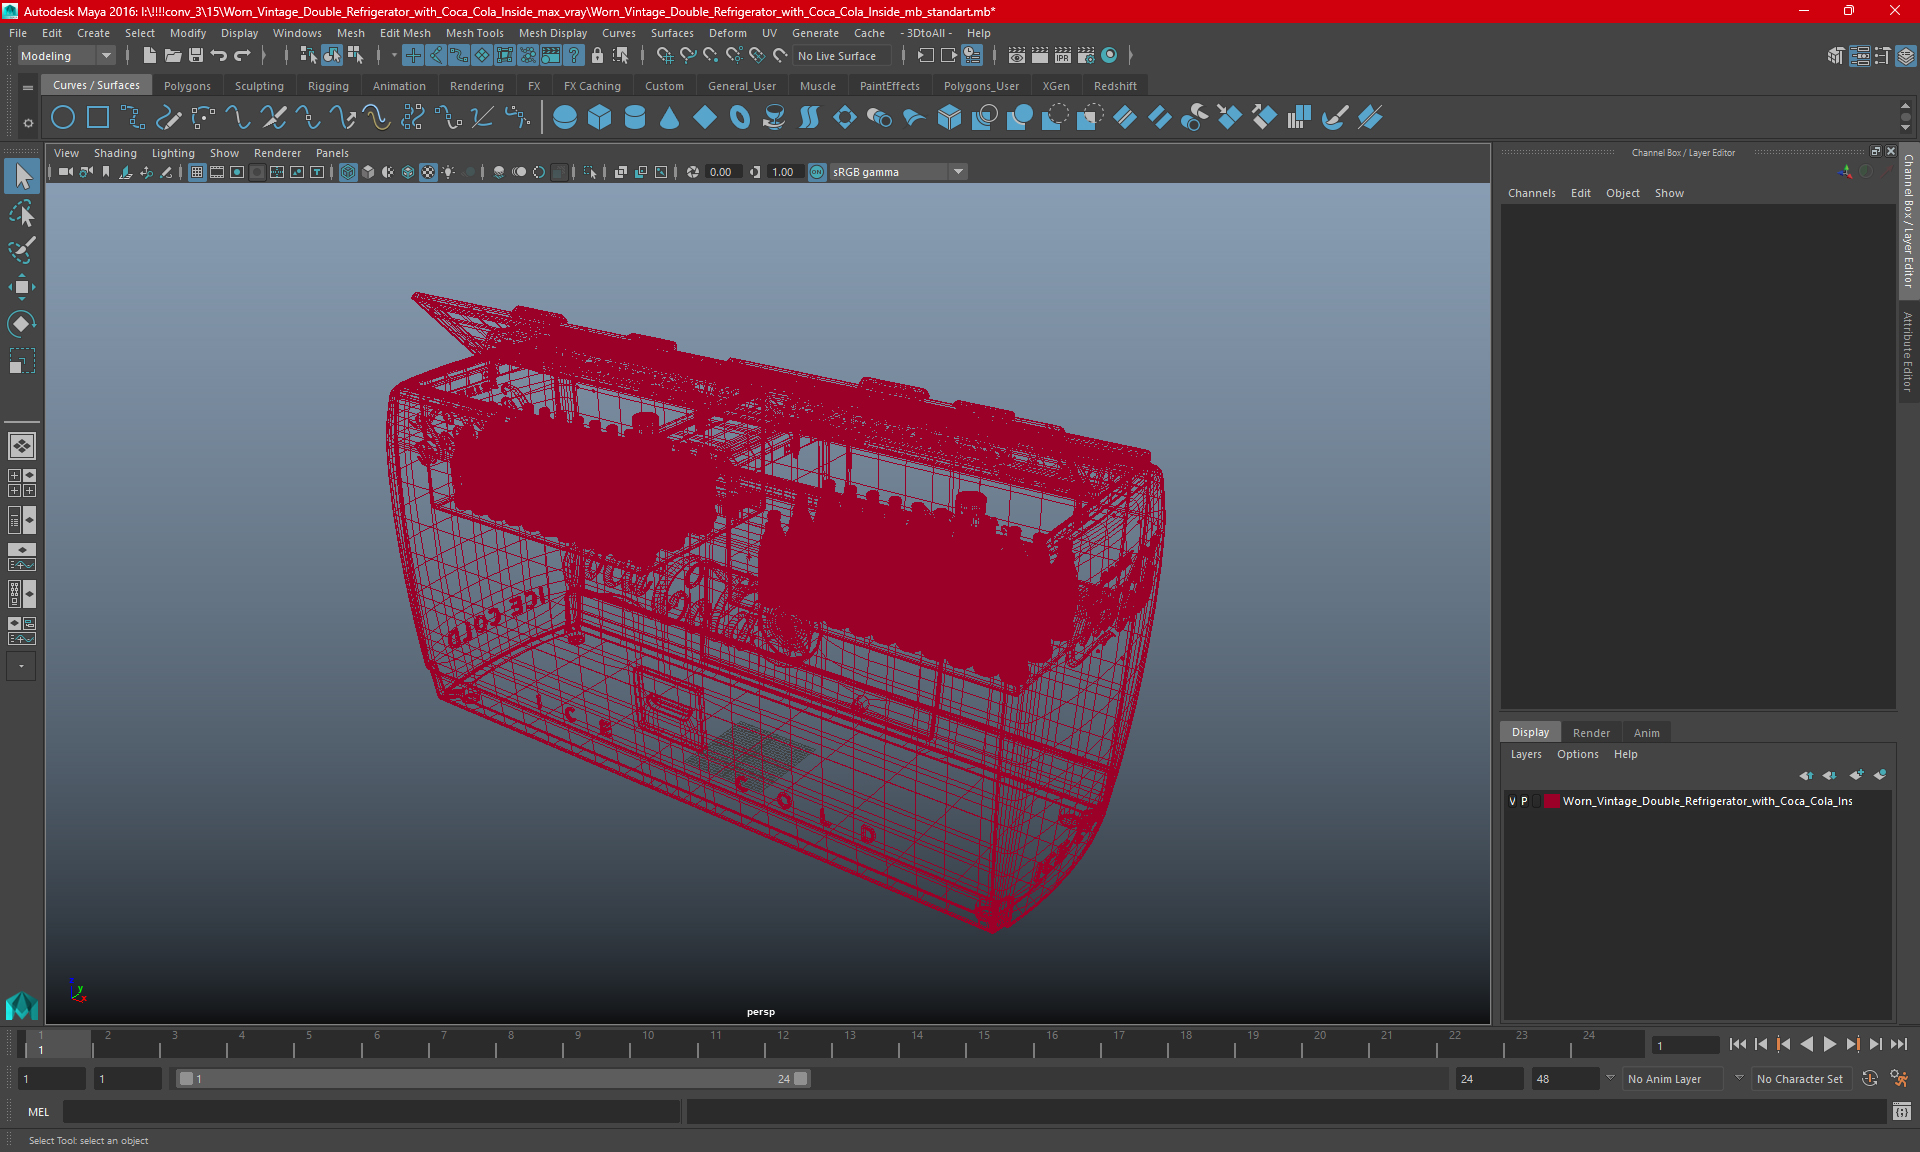The image size is (1920, 1152).
Task: Click the time range slider bar
Action: pyautogui.click(x=493, y=1079)
